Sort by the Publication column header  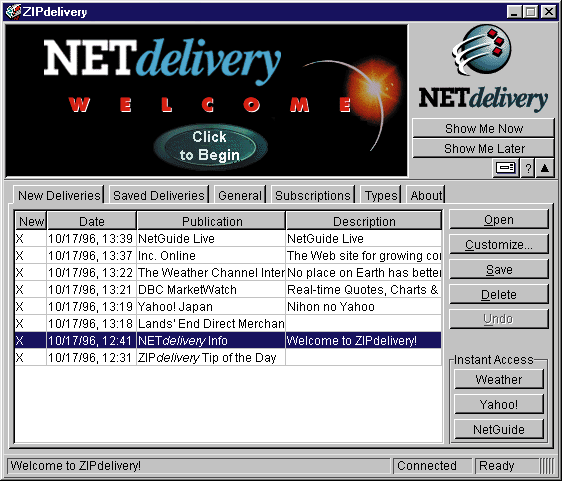211,221
